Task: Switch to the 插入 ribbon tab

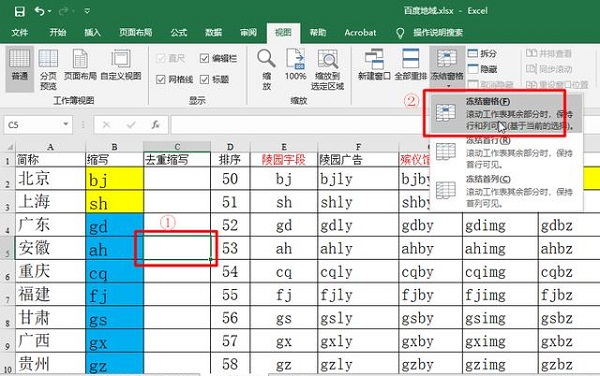Action: 92,33
